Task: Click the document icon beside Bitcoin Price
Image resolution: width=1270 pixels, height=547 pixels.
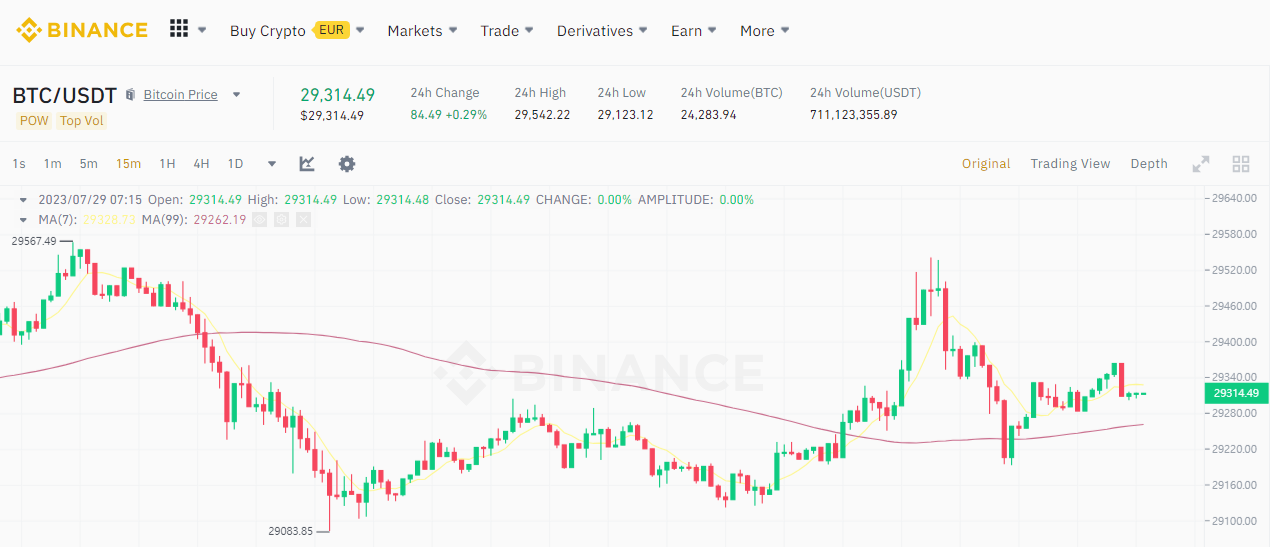Action: [130, 95]
